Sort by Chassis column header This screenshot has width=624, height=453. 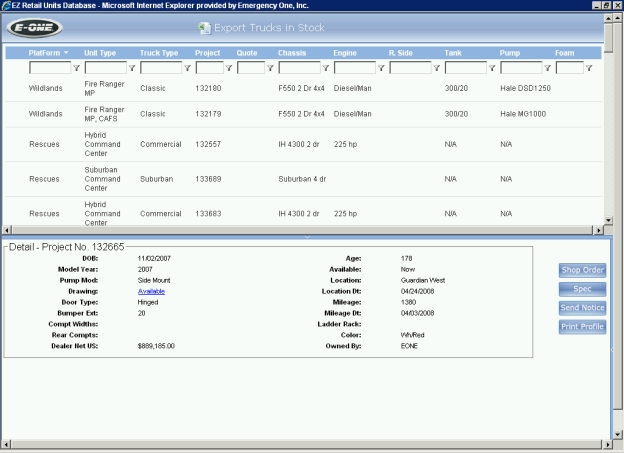tap(292, 53)
